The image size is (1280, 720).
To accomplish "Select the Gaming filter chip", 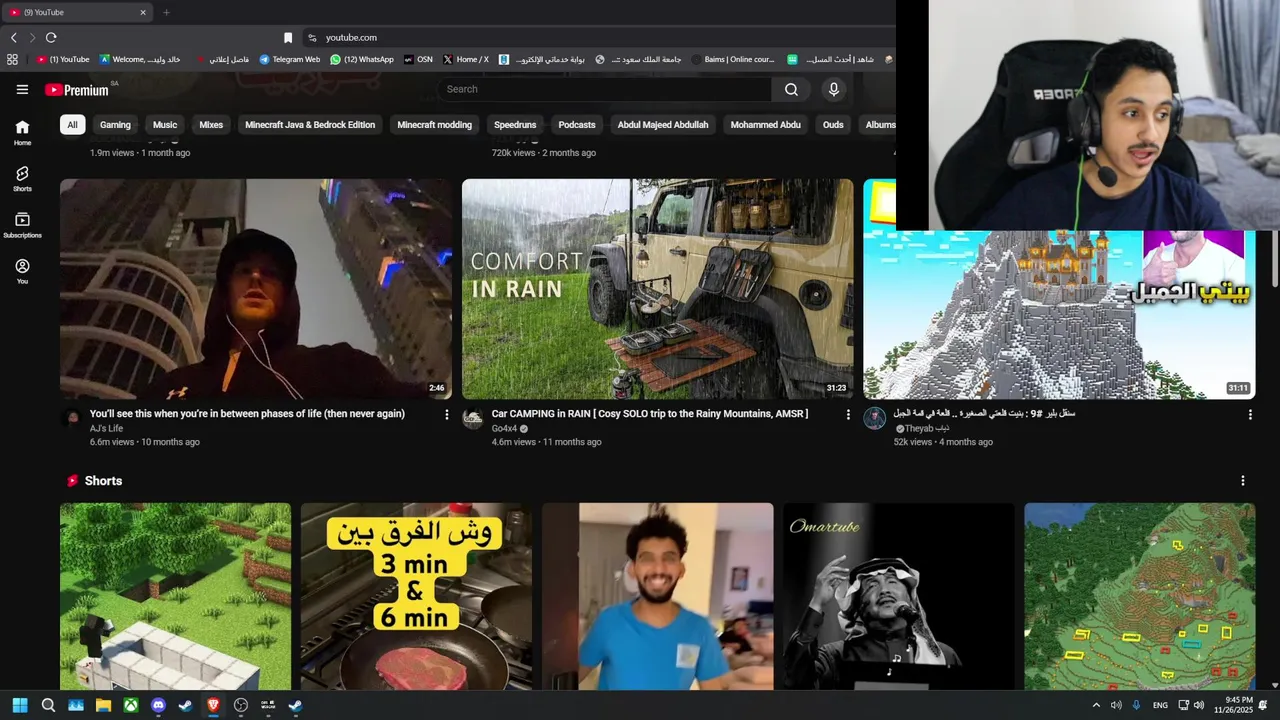I will [115, 125].
